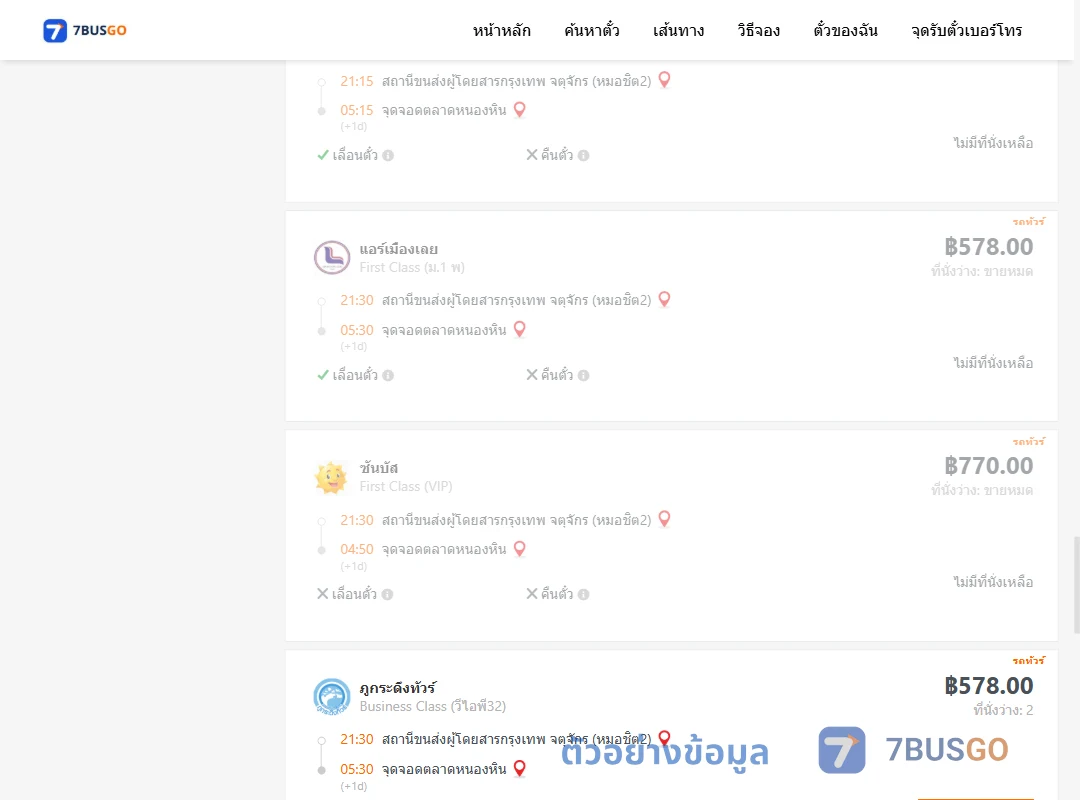This screenshot has height=800, width=1080.
Task: Click the 05:15 arrival time
Action: click(357, 110)
